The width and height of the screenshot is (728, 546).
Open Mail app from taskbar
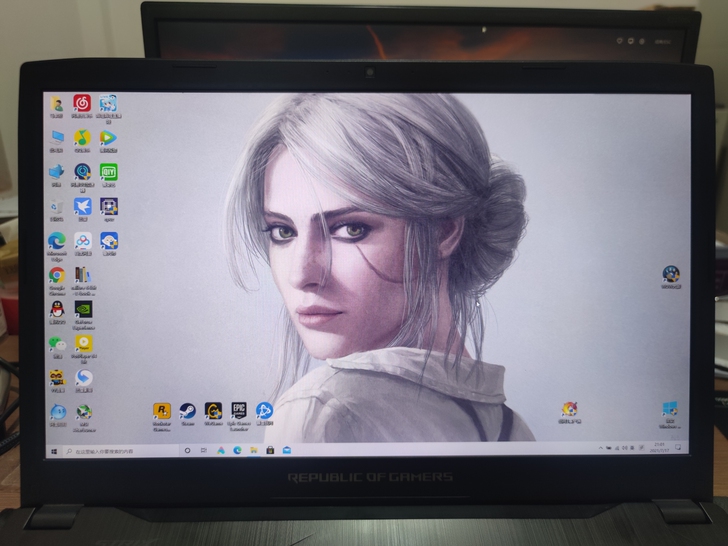[287, 450]
